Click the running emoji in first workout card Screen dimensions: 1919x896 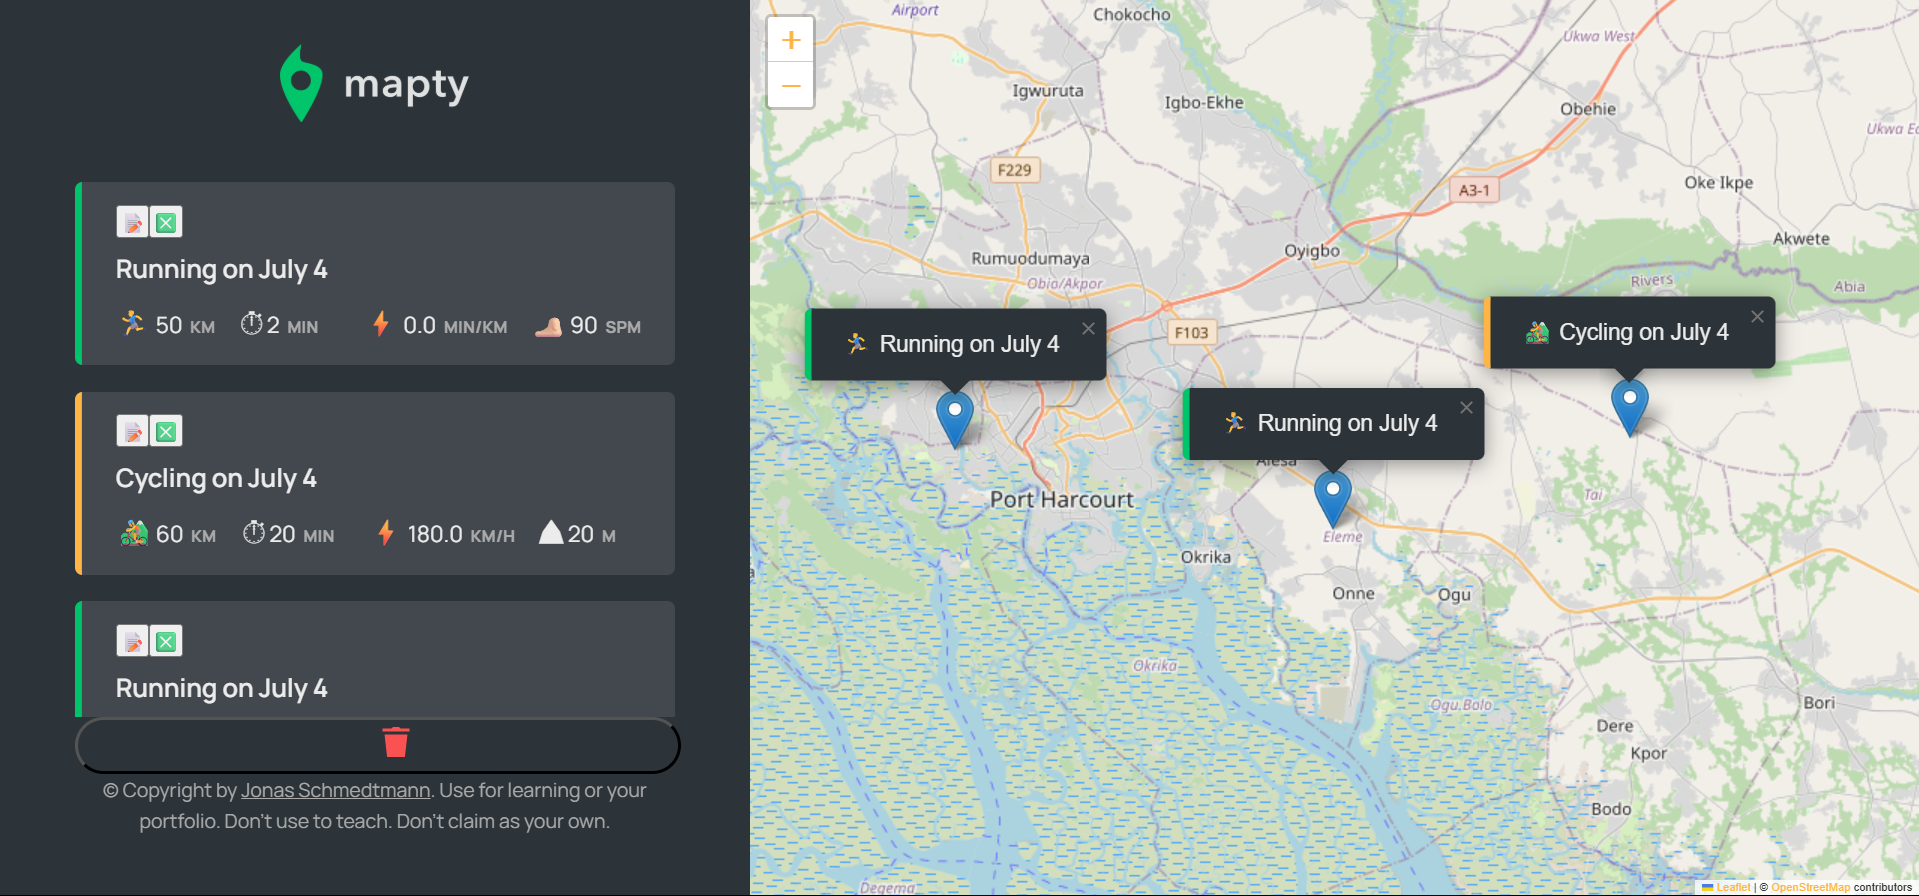pyautogui.click(x=133, y=323)
